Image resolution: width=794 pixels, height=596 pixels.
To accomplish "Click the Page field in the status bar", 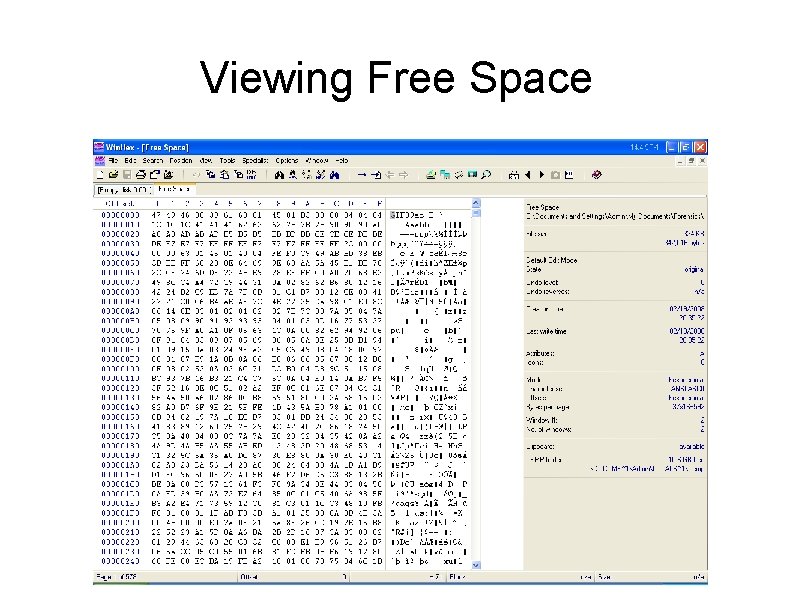I will pos(165,577).
